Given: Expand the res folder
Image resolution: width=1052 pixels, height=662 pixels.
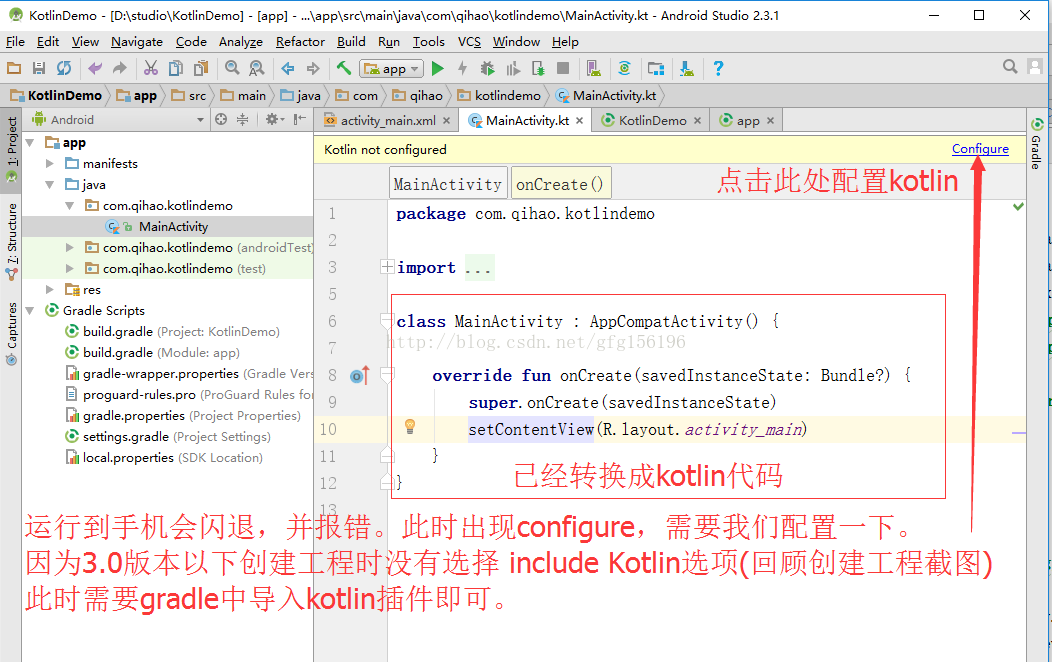Looking at the screenshot, I should tap(50, 290).
